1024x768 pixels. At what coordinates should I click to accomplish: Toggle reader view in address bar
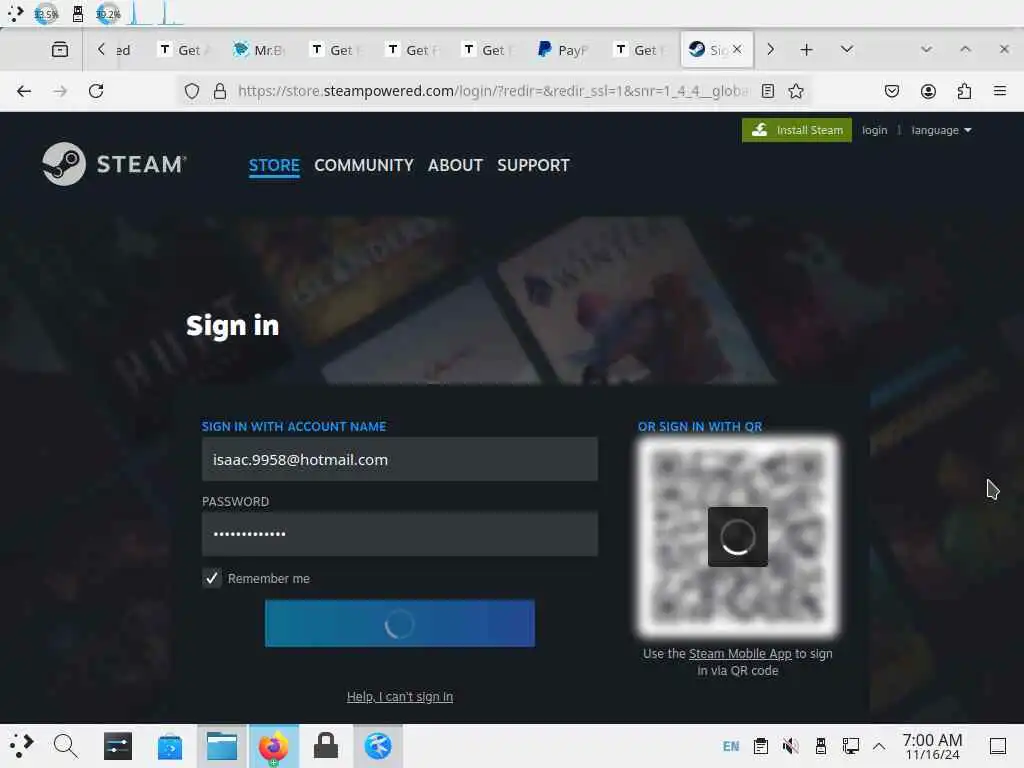[x=768, y=91]
